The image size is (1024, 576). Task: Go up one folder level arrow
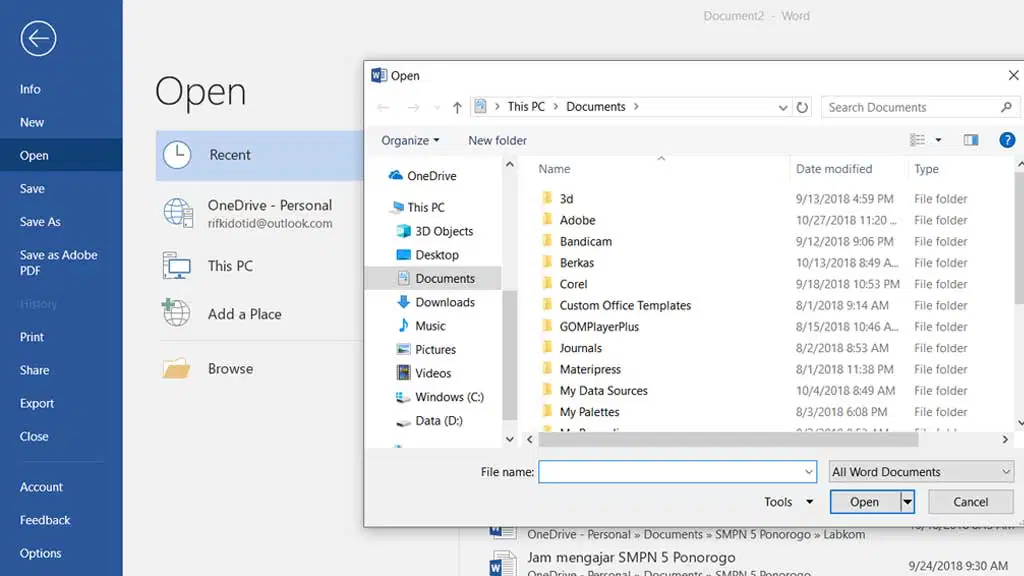click(x=457, y=107)
